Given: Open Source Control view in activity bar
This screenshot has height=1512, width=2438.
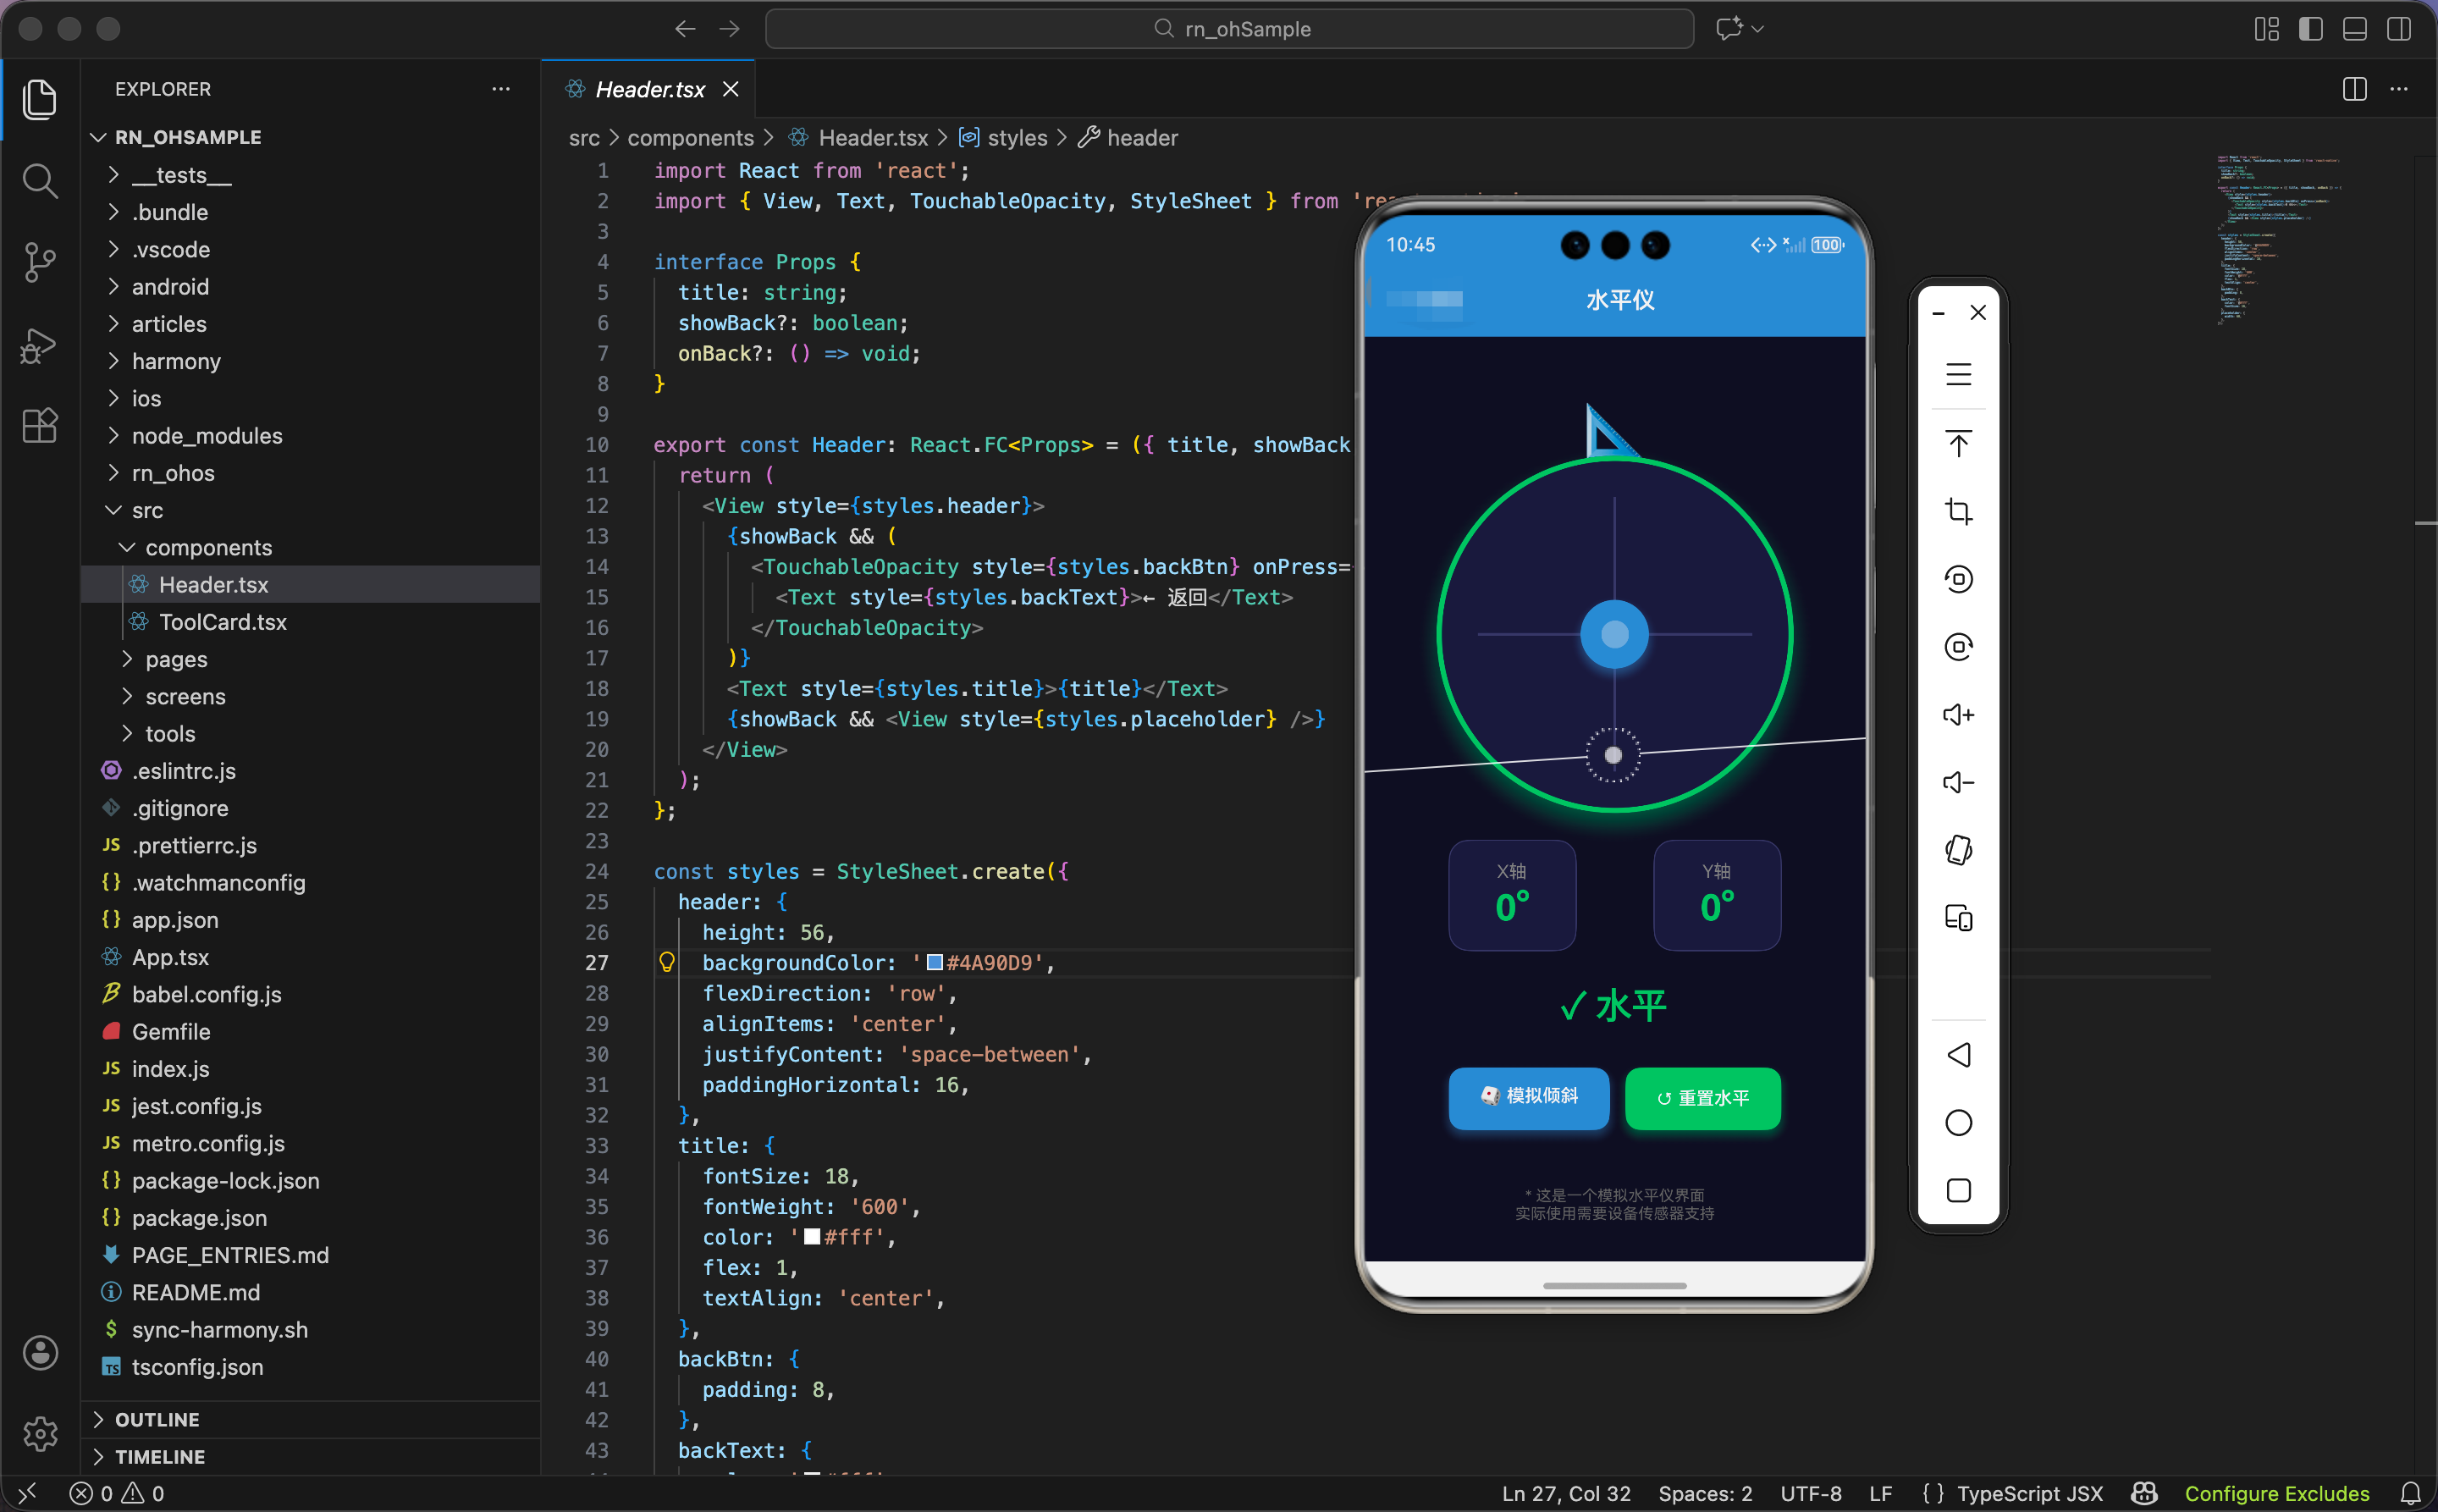Looking at the screenshot, I should coord(40,263).
